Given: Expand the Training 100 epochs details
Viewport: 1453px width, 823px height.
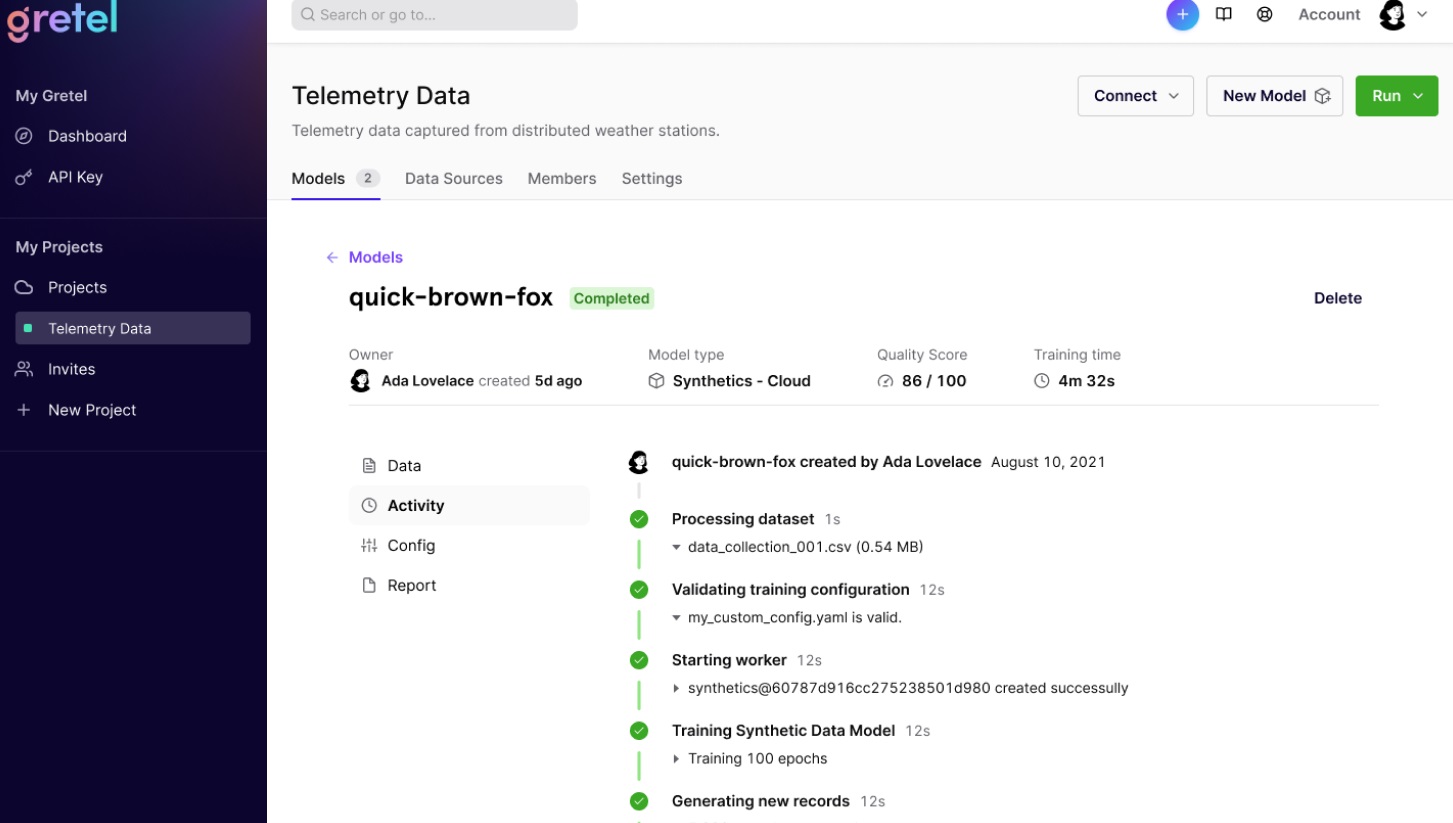Looking at the screenshot, I should coord(677,759).
